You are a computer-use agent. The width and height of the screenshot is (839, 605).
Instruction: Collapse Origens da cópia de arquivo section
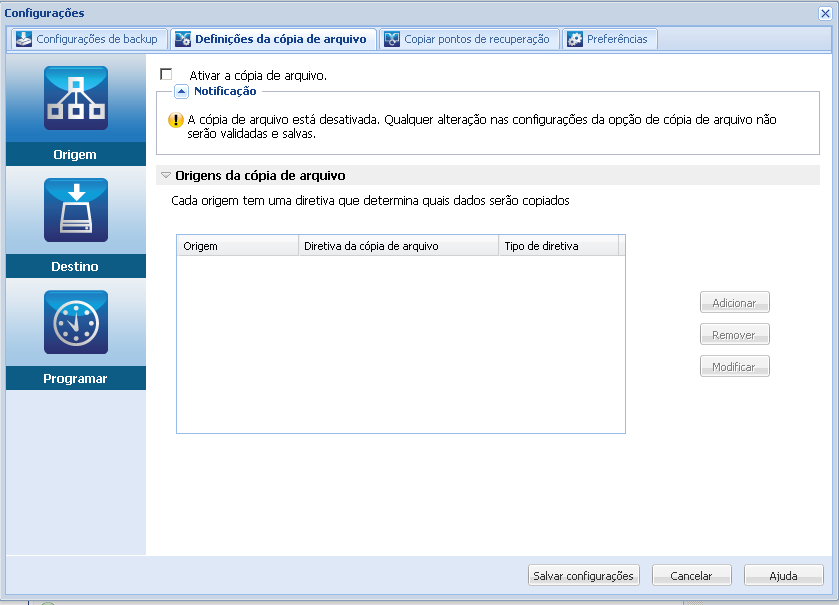pyautogui.click(x=166, y=175)
